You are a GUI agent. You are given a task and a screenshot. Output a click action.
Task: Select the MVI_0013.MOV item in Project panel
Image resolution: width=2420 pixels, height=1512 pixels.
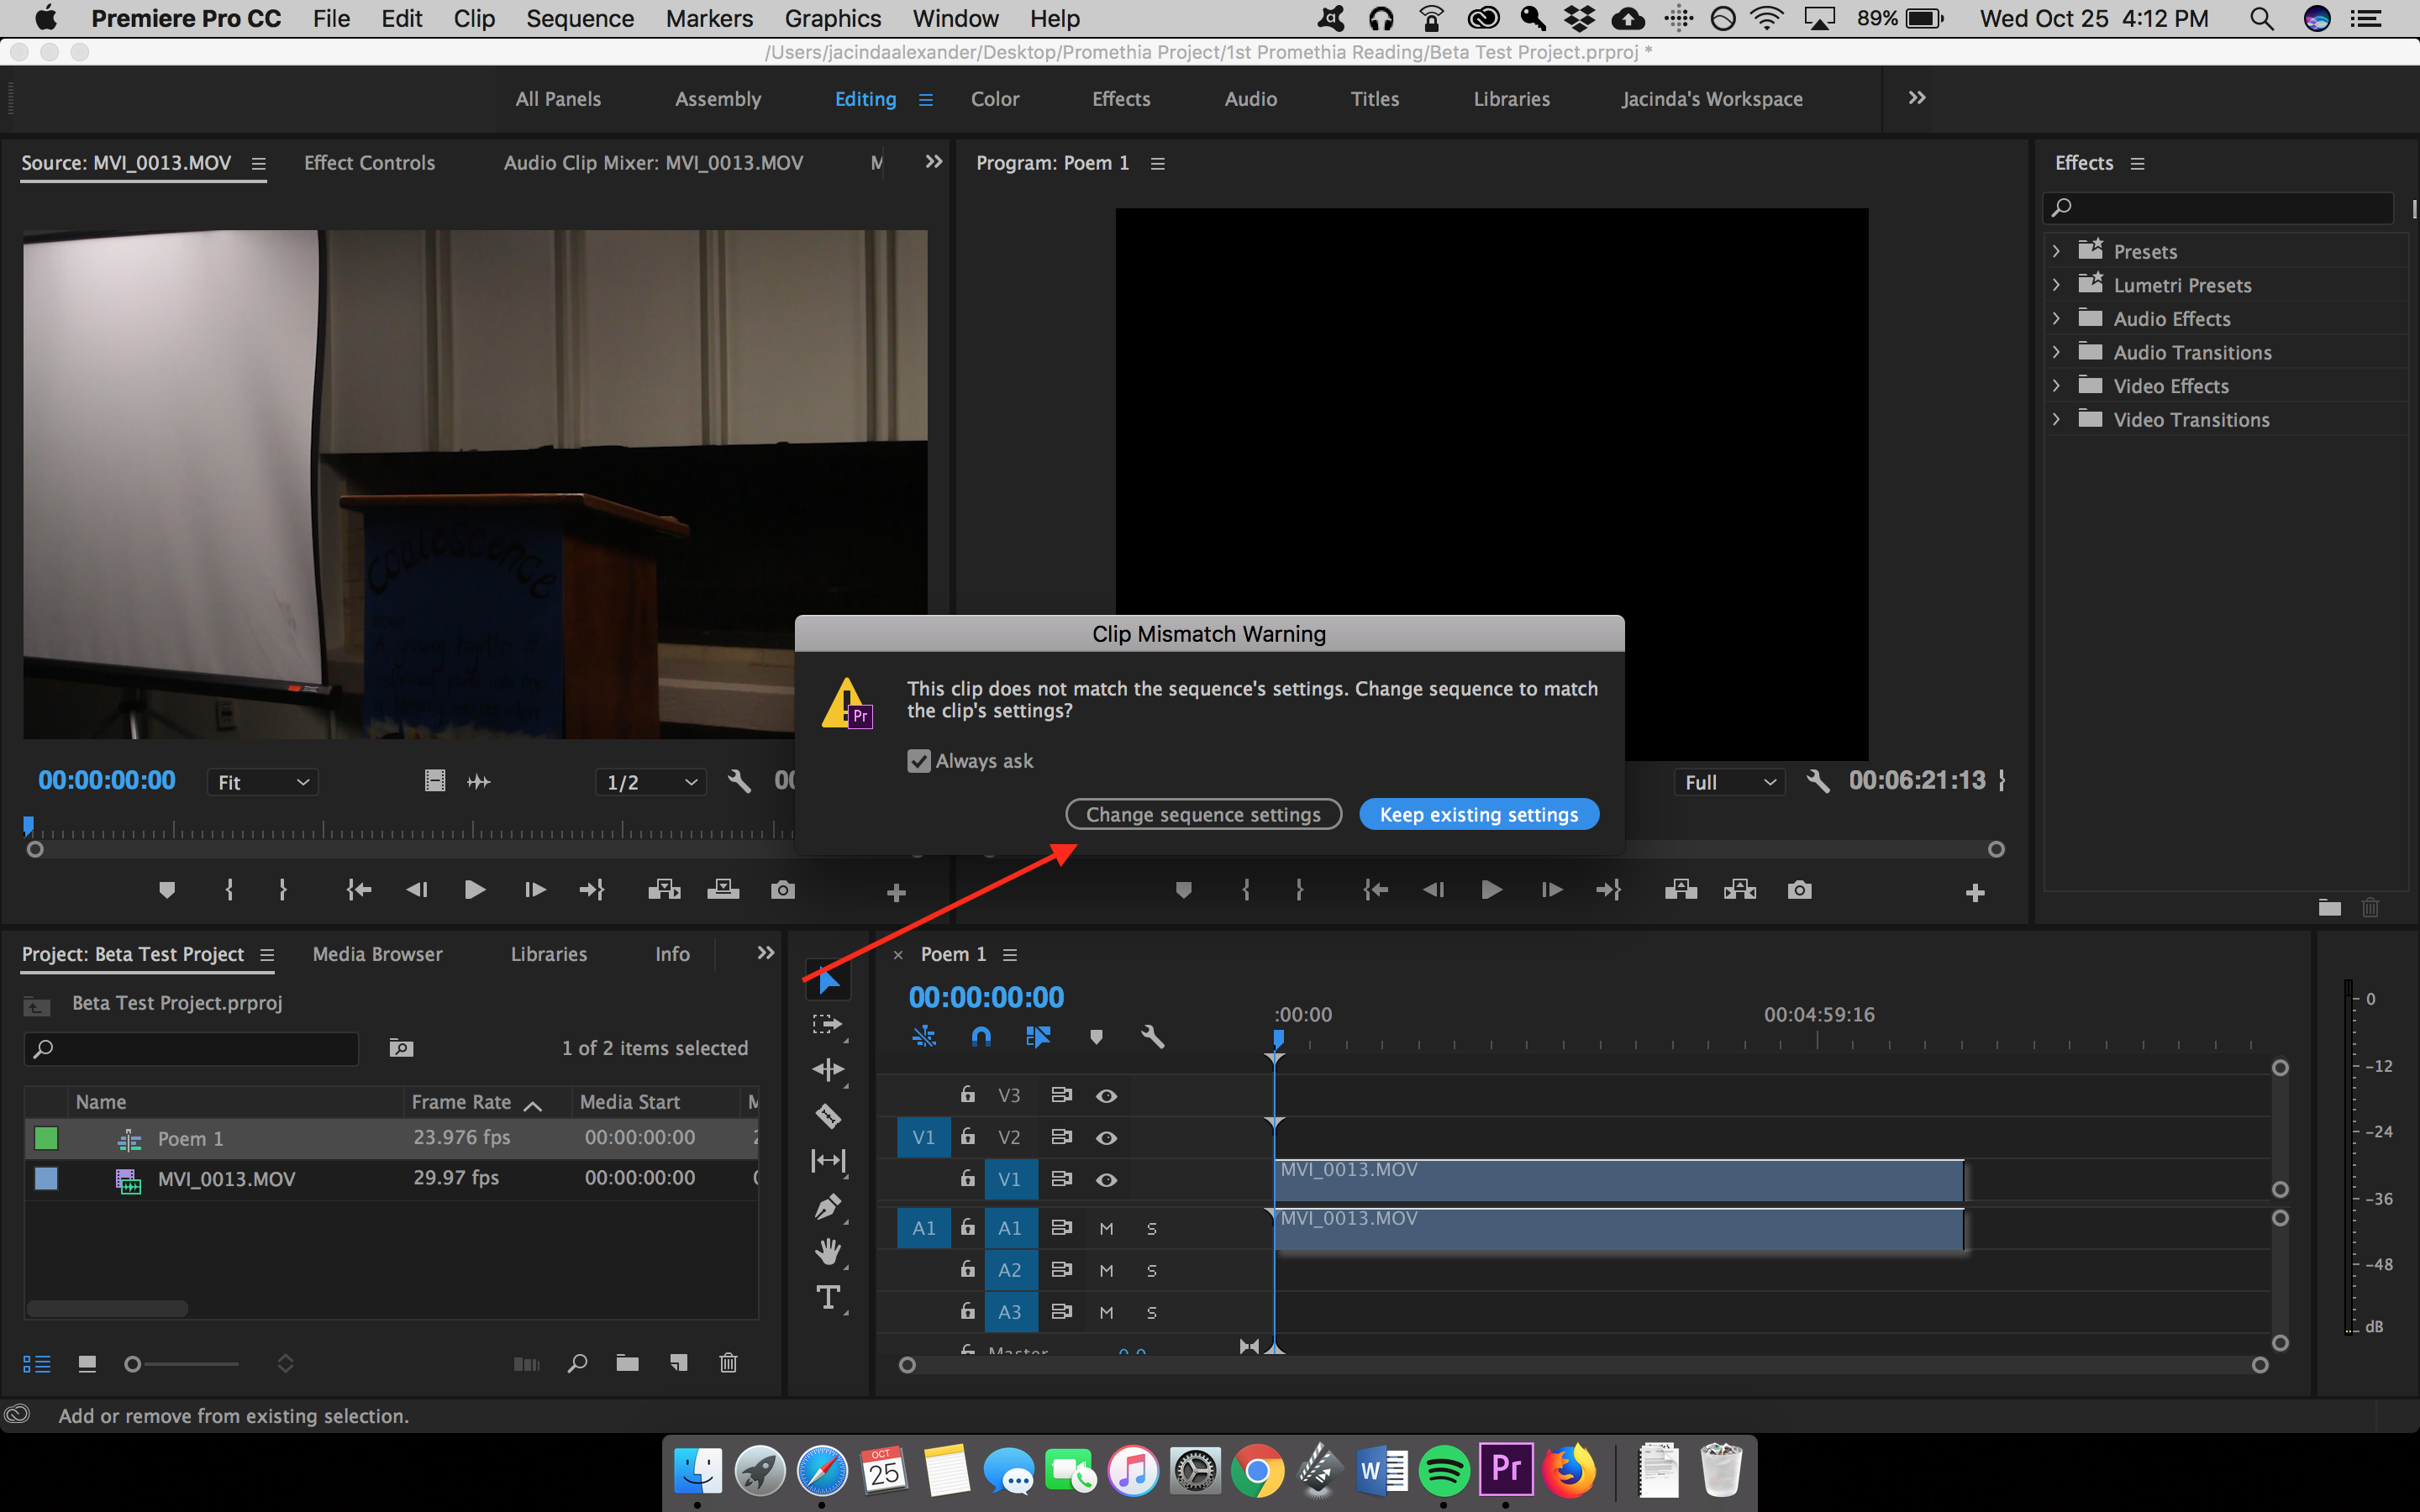click(226, 1179)
